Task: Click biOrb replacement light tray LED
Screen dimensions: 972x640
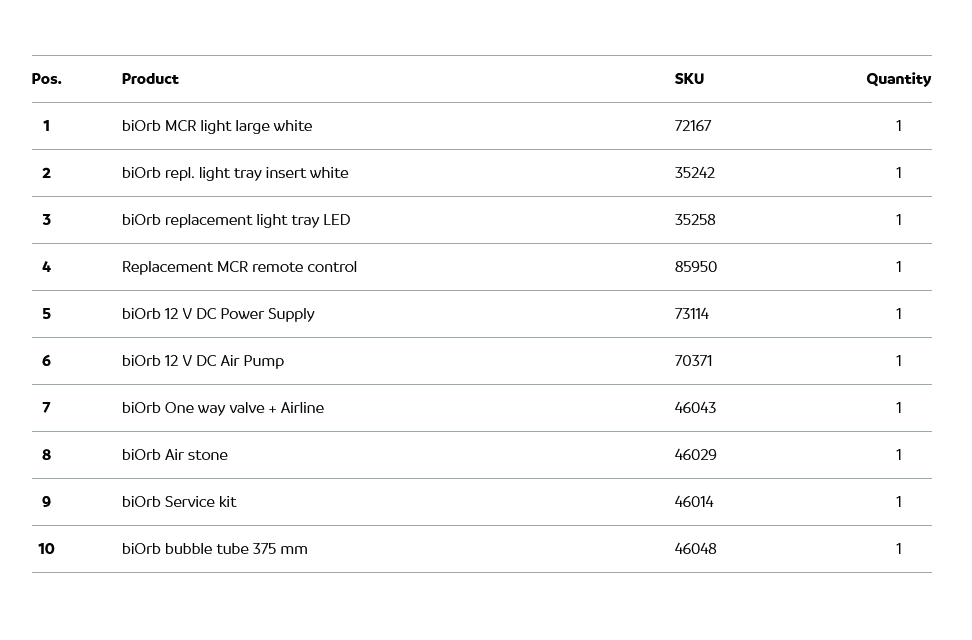Action: click(x=236, y=220)
